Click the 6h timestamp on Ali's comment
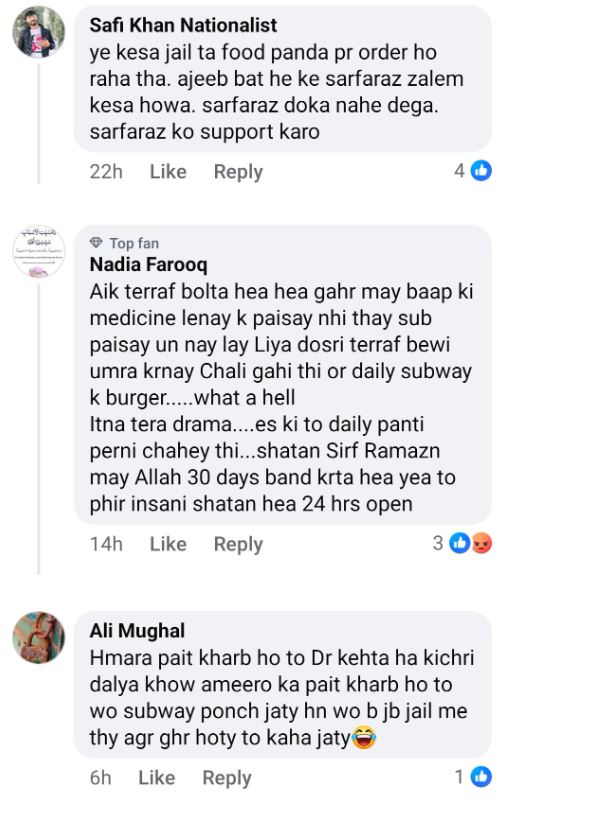Viewport: 615px width, 814px height. click(x=100, y=778)
